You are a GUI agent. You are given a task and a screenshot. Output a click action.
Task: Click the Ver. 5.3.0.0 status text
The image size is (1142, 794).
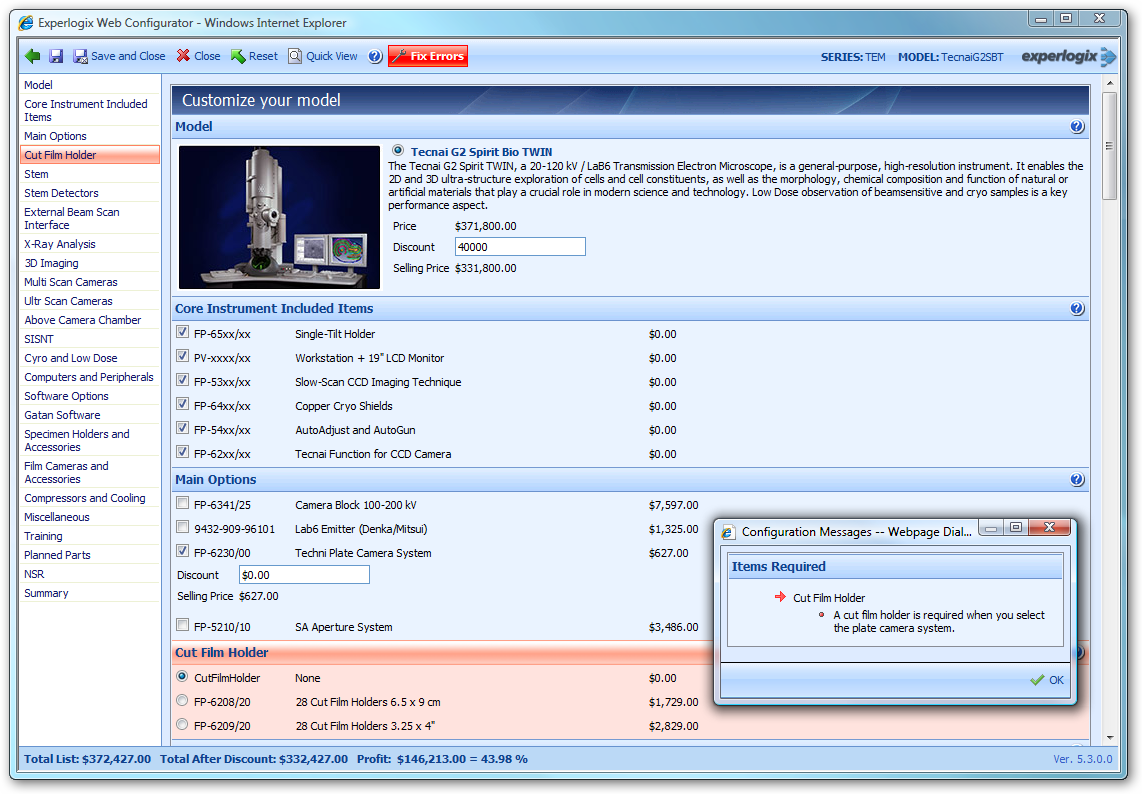point(1082,759)
